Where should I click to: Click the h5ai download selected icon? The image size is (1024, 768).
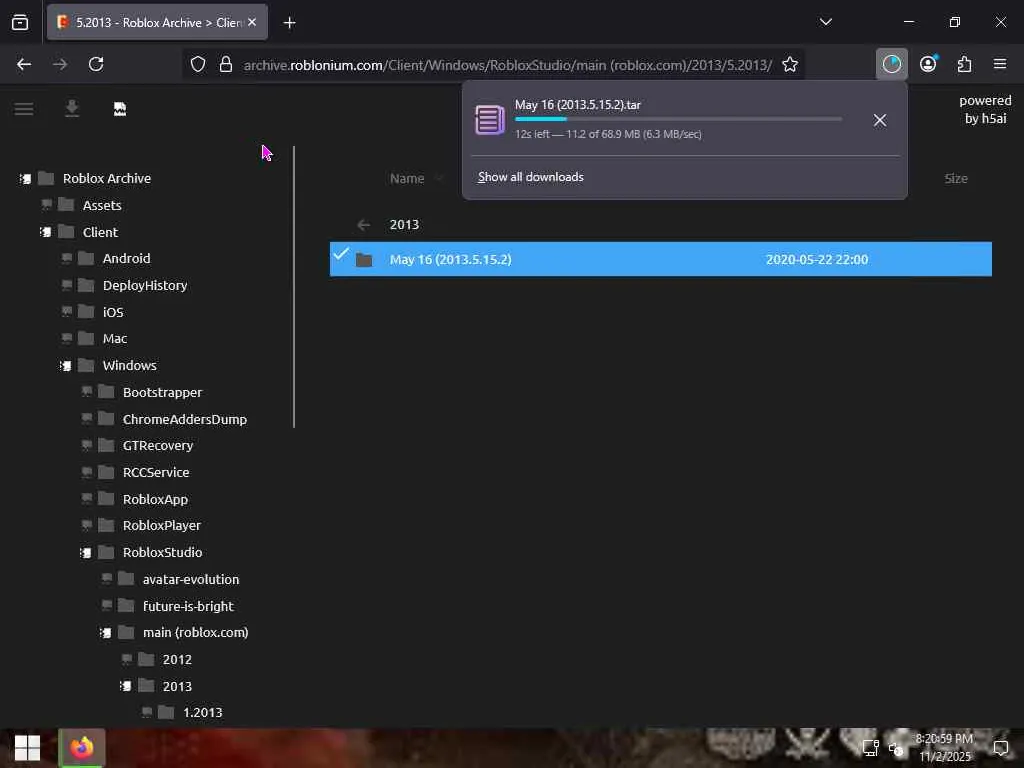pos(72,108)
